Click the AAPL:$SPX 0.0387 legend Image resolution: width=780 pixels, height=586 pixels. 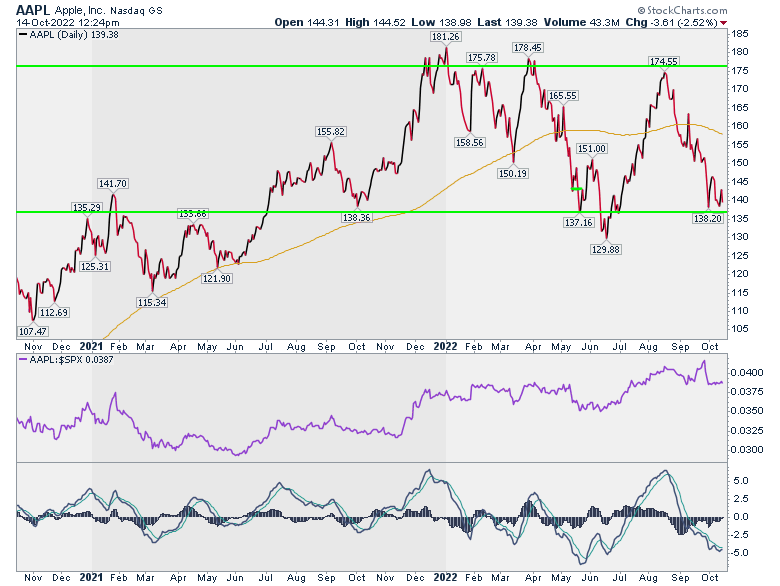67,360
